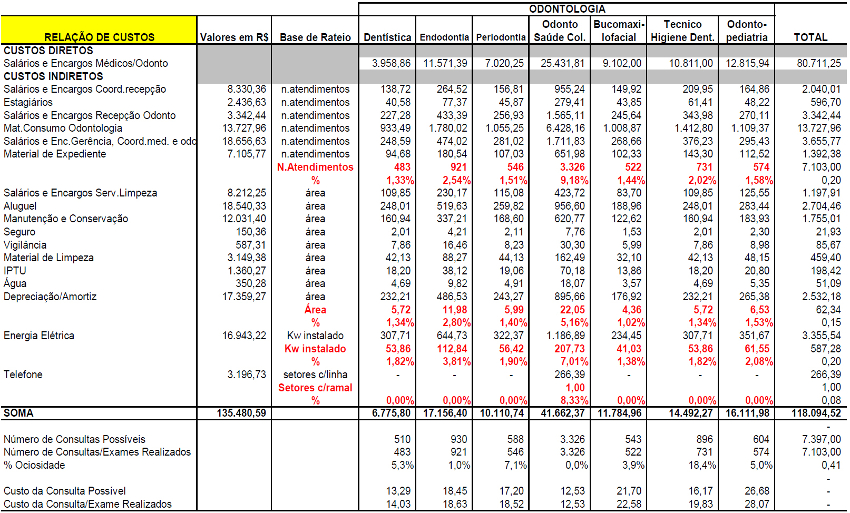850x513 pixels.
Task: Click the Periodontia column header
Action: [x=502, y=37]
